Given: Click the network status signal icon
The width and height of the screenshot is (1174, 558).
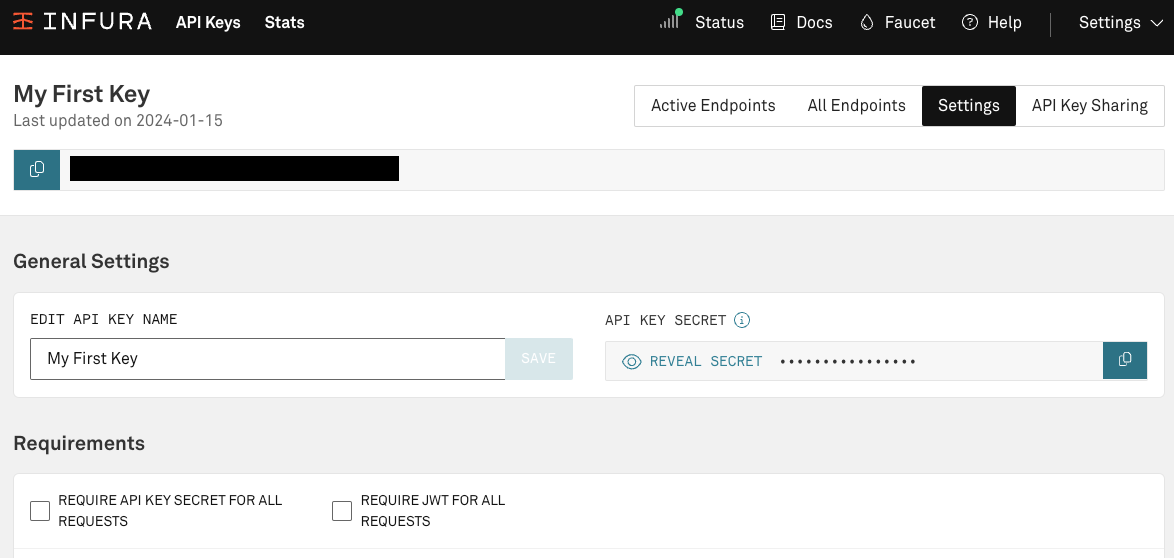Looking at the screenshot, I should tap(671, 19).
